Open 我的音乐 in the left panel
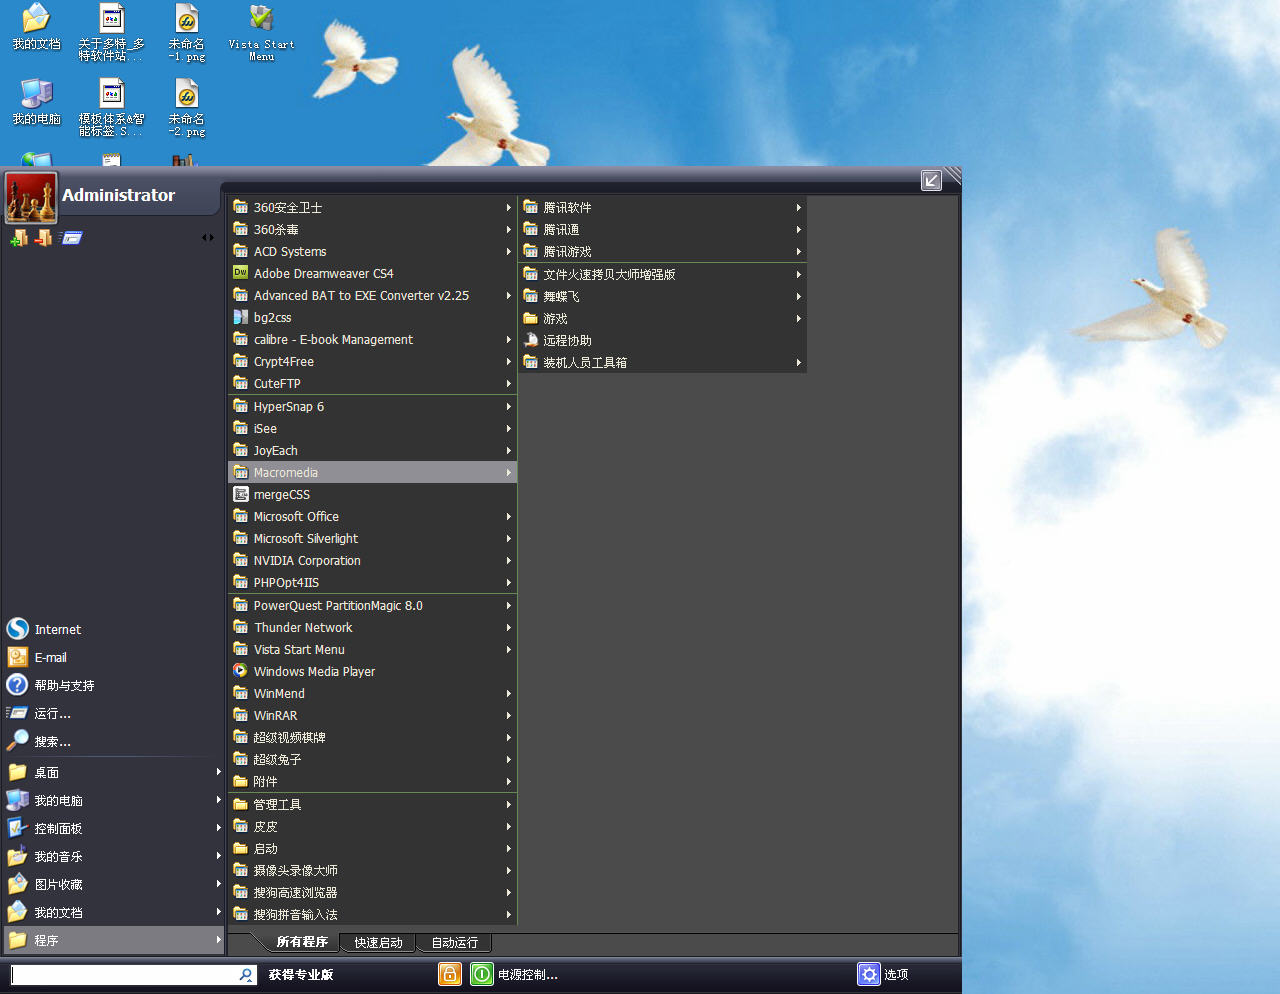 (x=113, y=856)
